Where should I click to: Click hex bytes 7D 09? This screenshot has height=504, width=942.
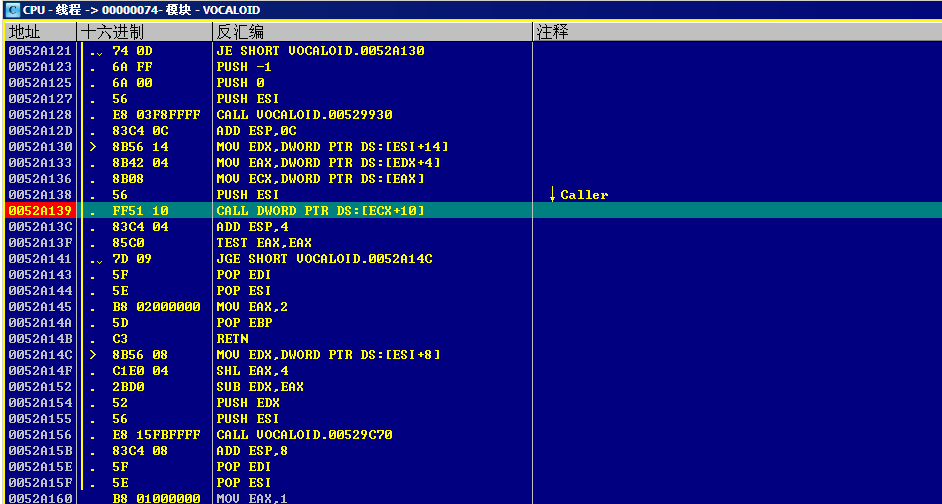coord(132,259)
